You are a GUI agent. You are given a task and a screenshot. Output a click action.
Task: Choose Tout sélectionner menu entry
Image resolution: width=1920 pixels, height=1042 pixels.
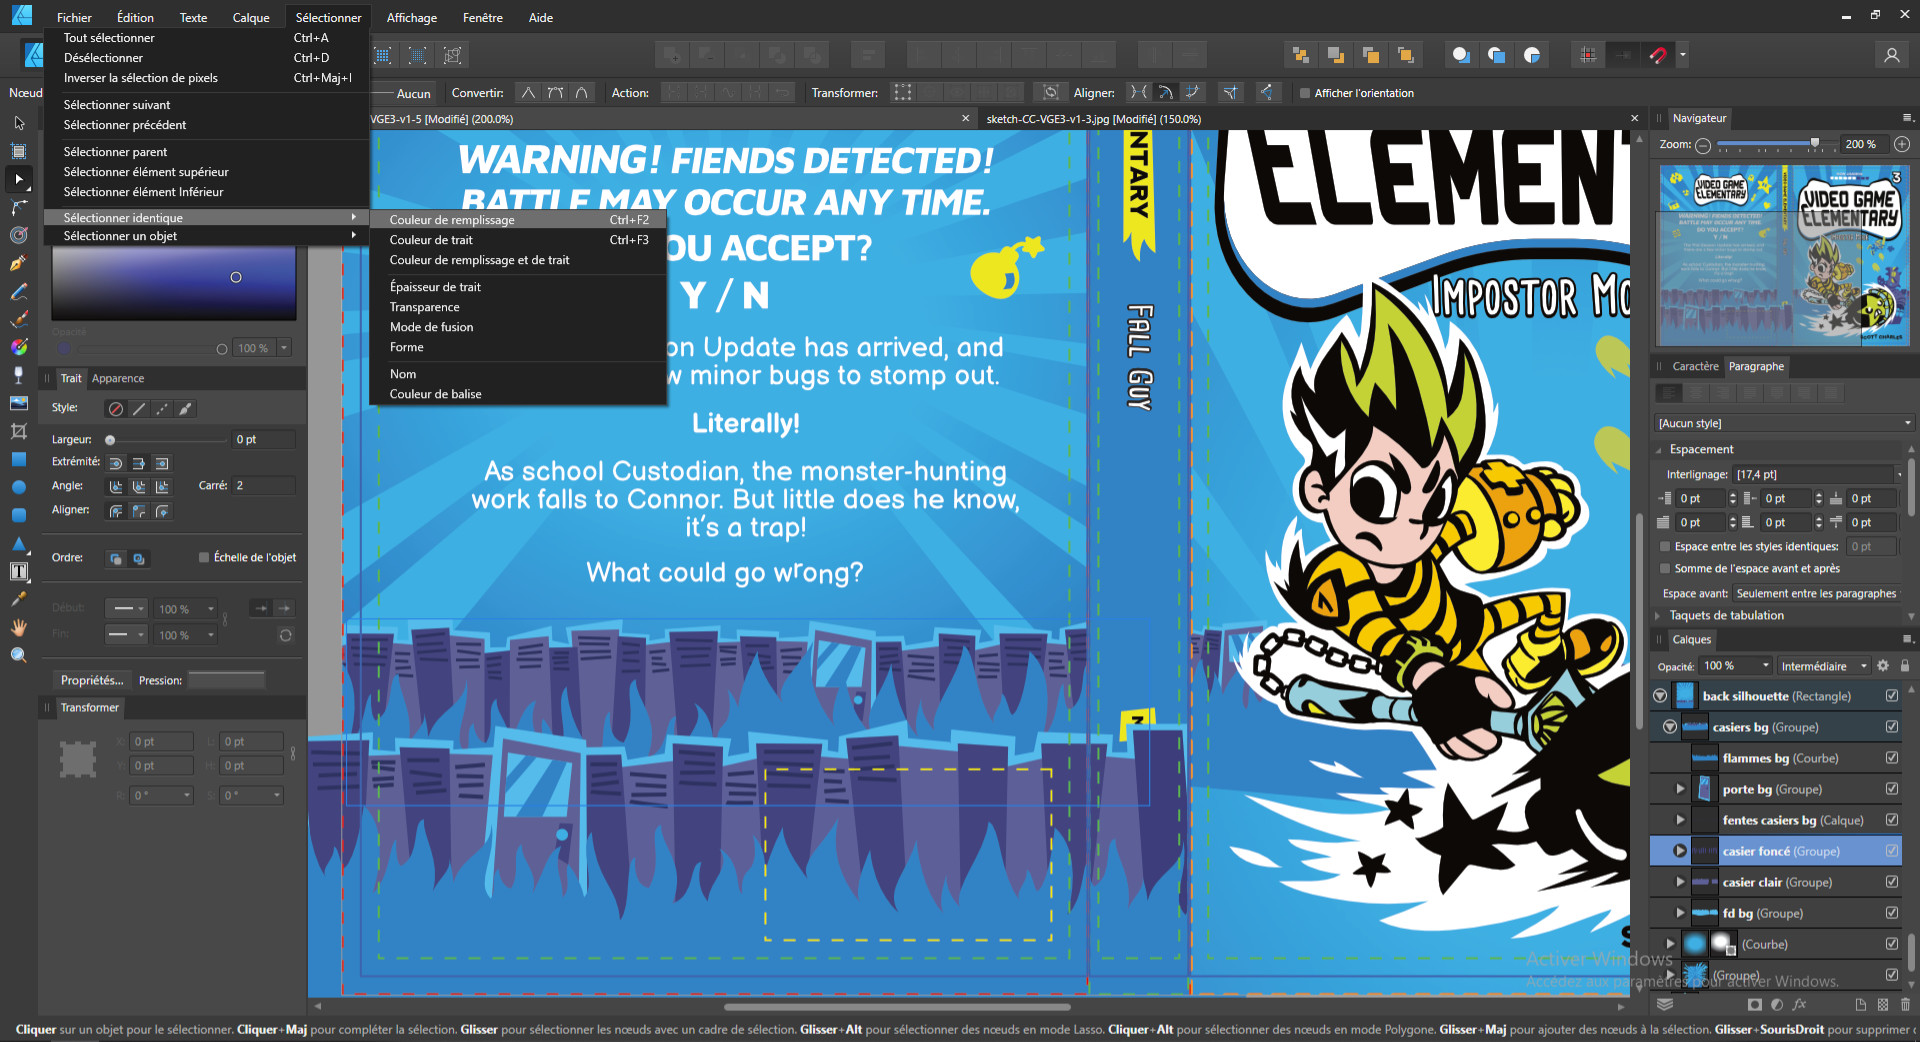[207, 38]
